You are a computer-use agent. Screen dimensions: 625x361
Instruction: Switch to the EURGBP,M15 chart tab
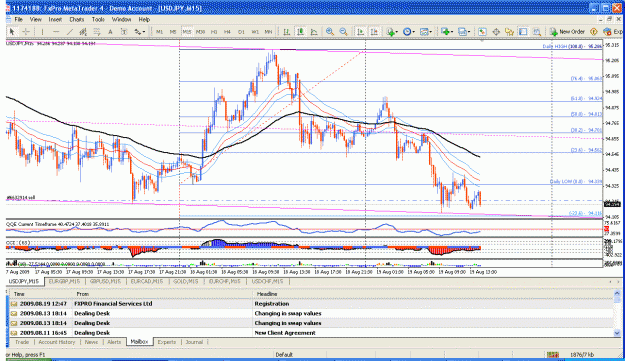tap(64, 281)
